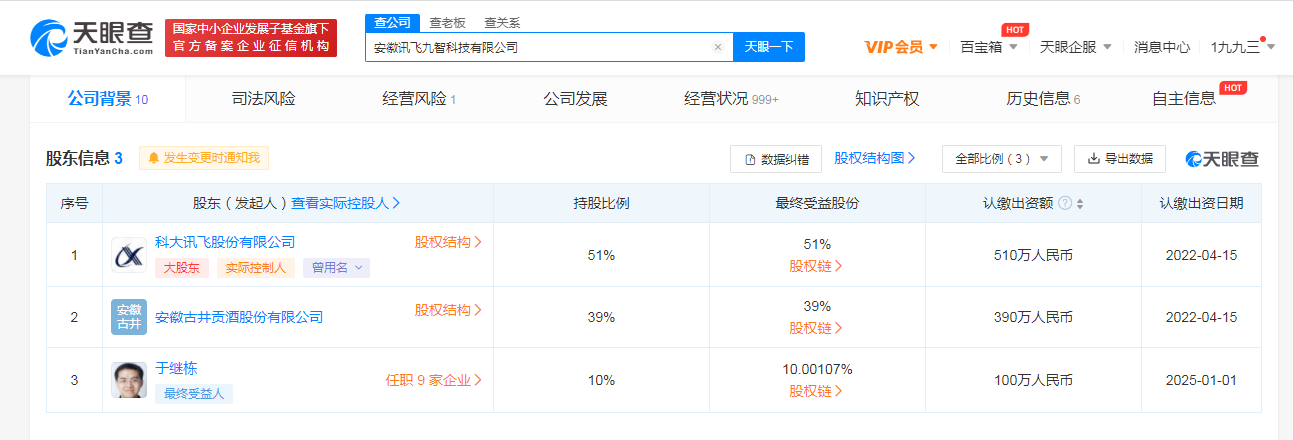Image resolution: width=1293 pixels, height=440 pixels.
Task: Click 股权结构 link for 科大讯飞
Action: point(448,242)
